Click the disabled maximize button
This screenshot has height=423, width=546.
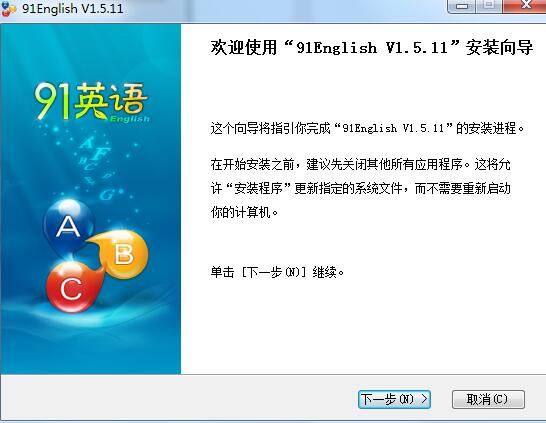489,5
